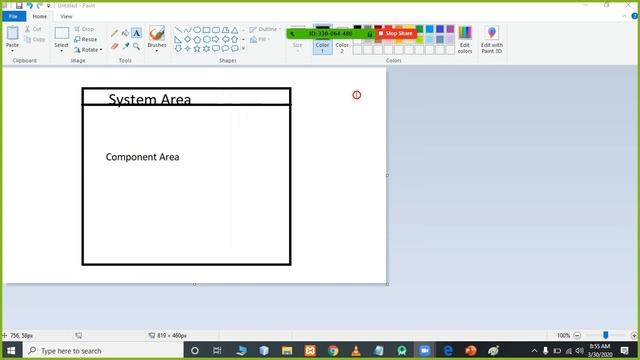This screenshot has width=640, height=360.
Task: Move the zoom slider thumb
Action: 606,335
